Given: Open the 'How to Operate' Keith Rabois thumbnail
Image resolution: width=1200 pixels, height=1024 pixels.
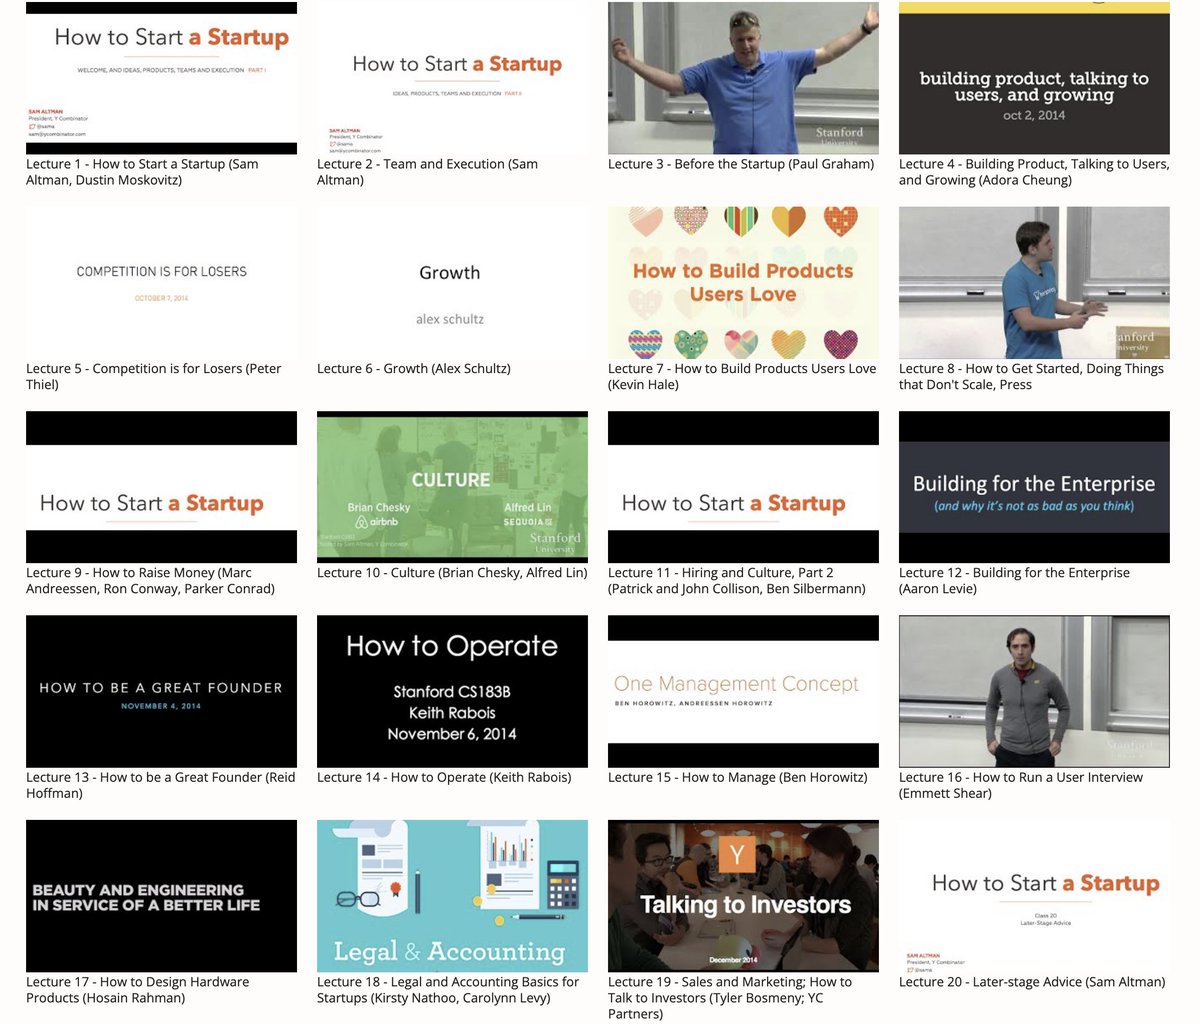Looking at the screenshot, I should [x=452, y=692].
